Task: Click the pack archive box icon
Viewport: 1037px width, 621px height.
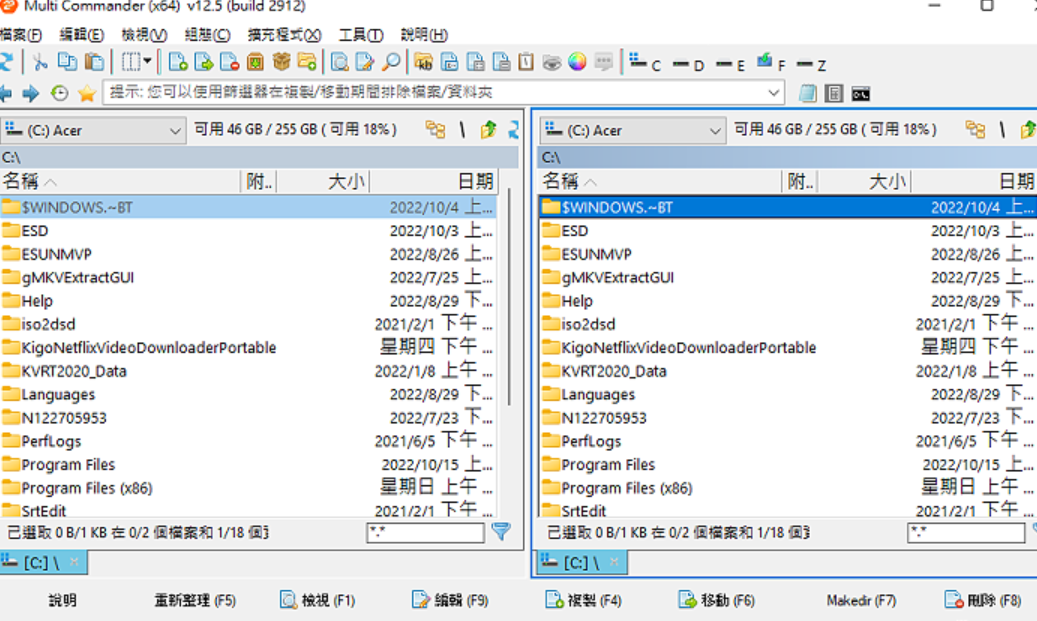Action: [x=255, y=62]
